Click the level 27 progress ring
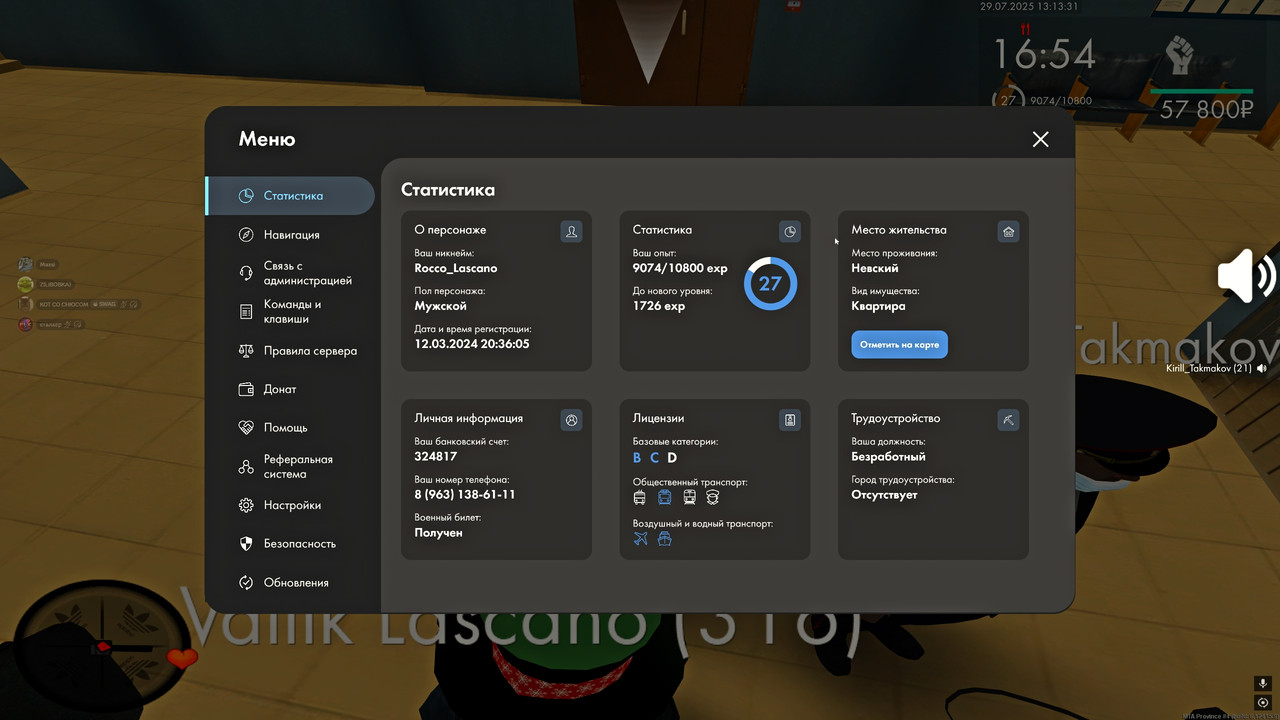1280x720 pixels. click(x=770, y=284)
